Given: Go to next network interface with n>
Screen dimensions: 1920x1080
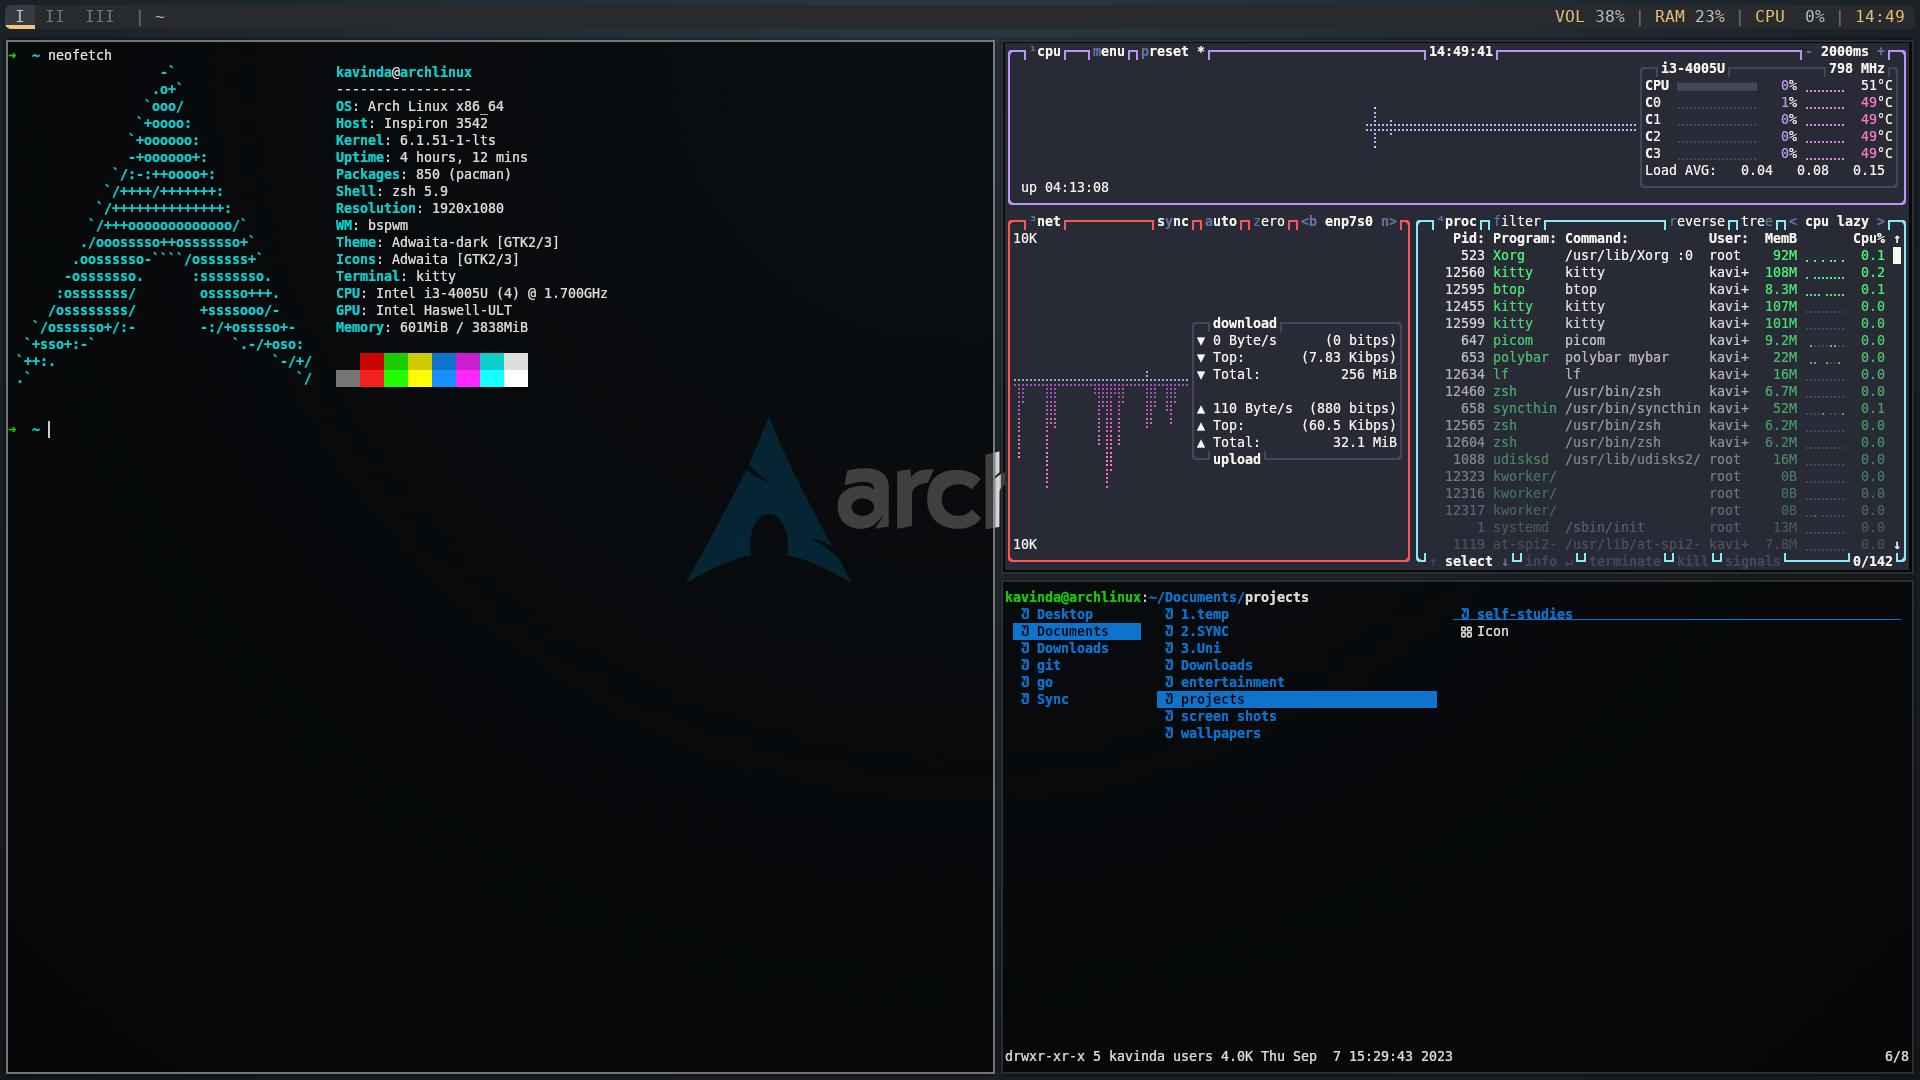Looking at the screenshot, I should [1389, 222].
